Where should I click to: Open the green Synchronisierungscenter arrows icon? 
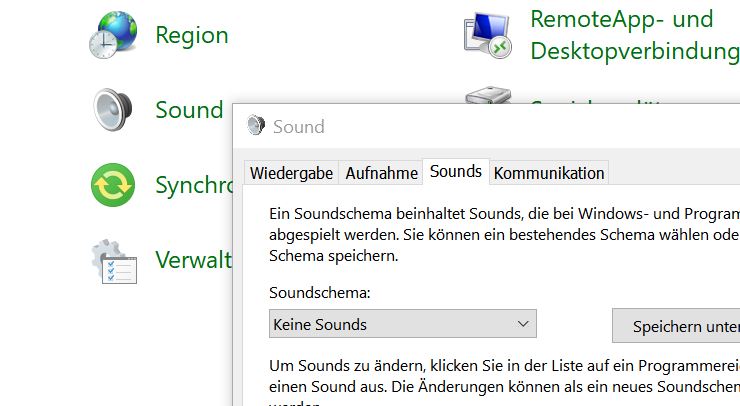click(x=112, y=185)
